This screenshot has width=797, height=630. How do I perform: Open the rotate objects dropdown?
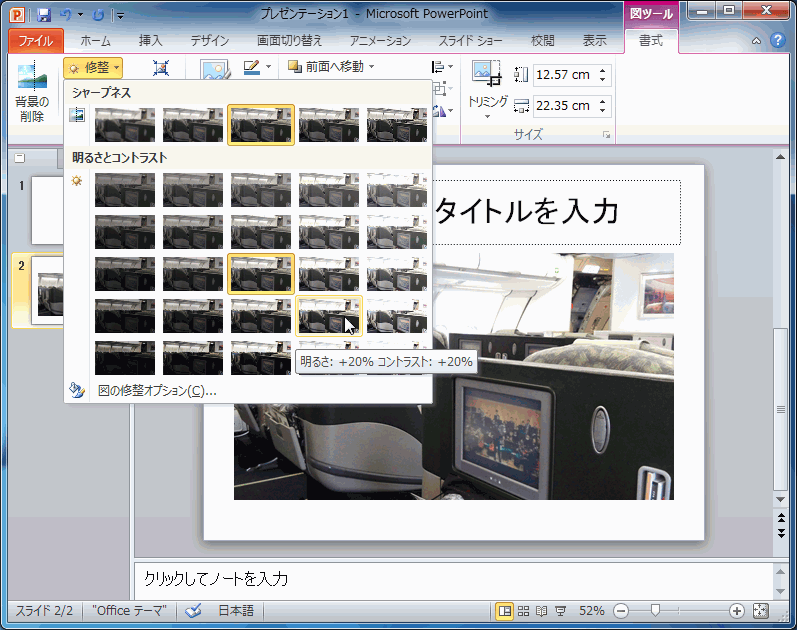442,111
